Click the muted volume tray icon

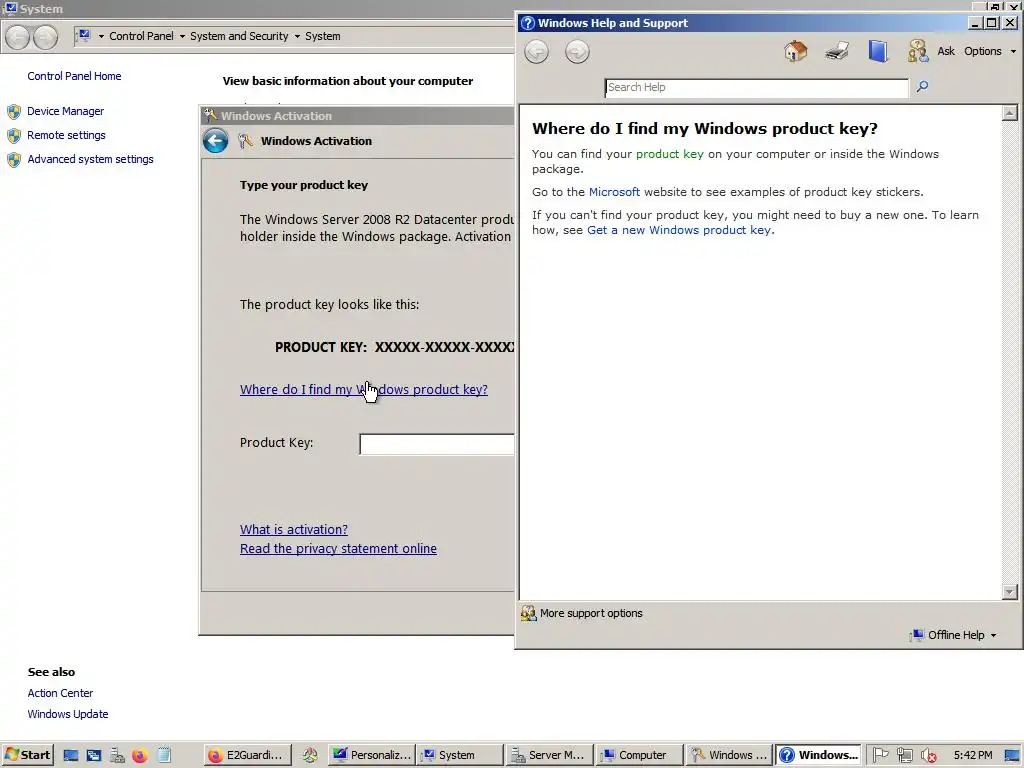pos(928,755)
